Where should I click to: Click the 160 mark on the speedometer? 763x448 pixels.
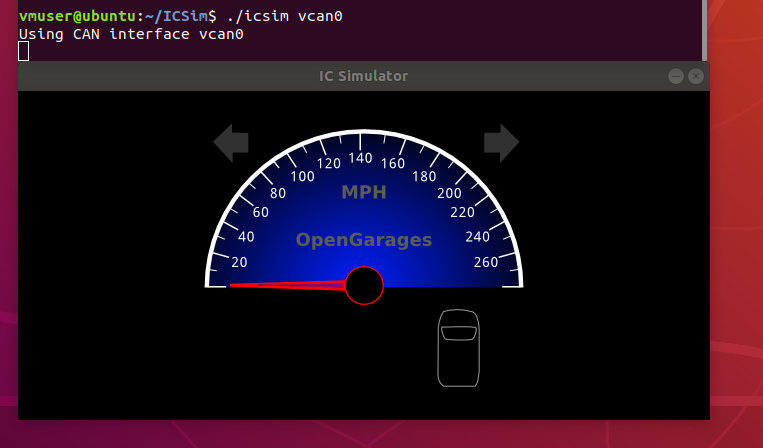pos(393,163)
